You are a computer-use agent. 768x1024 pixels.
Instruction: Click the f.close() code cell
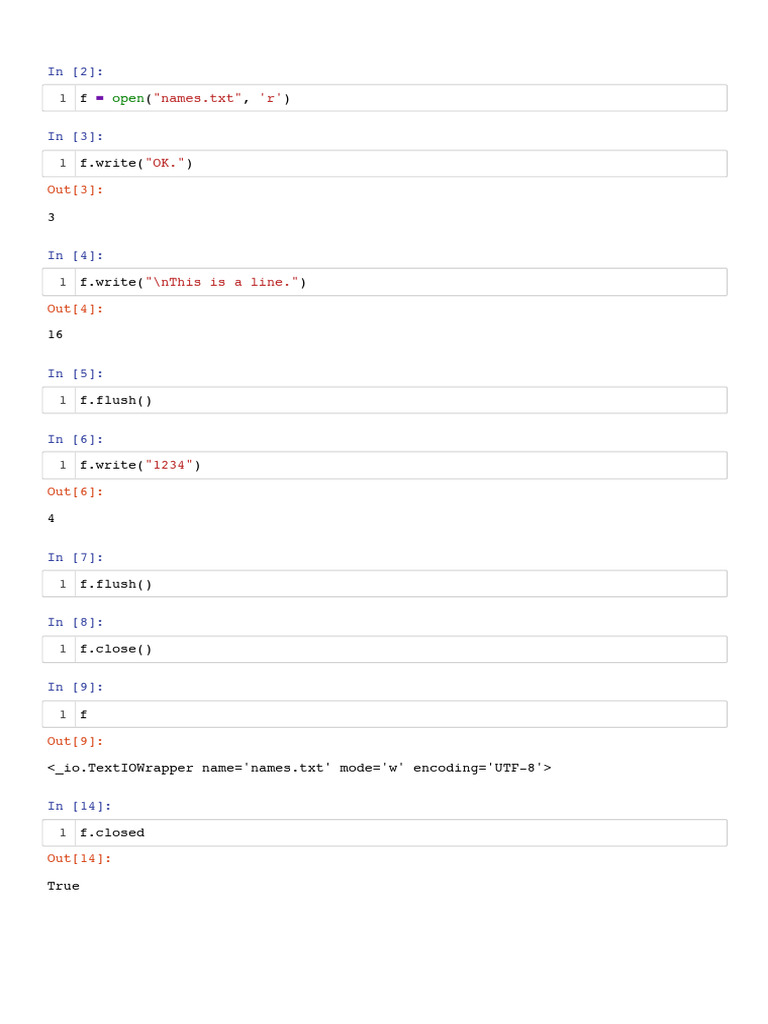click(x=400, y=649)
